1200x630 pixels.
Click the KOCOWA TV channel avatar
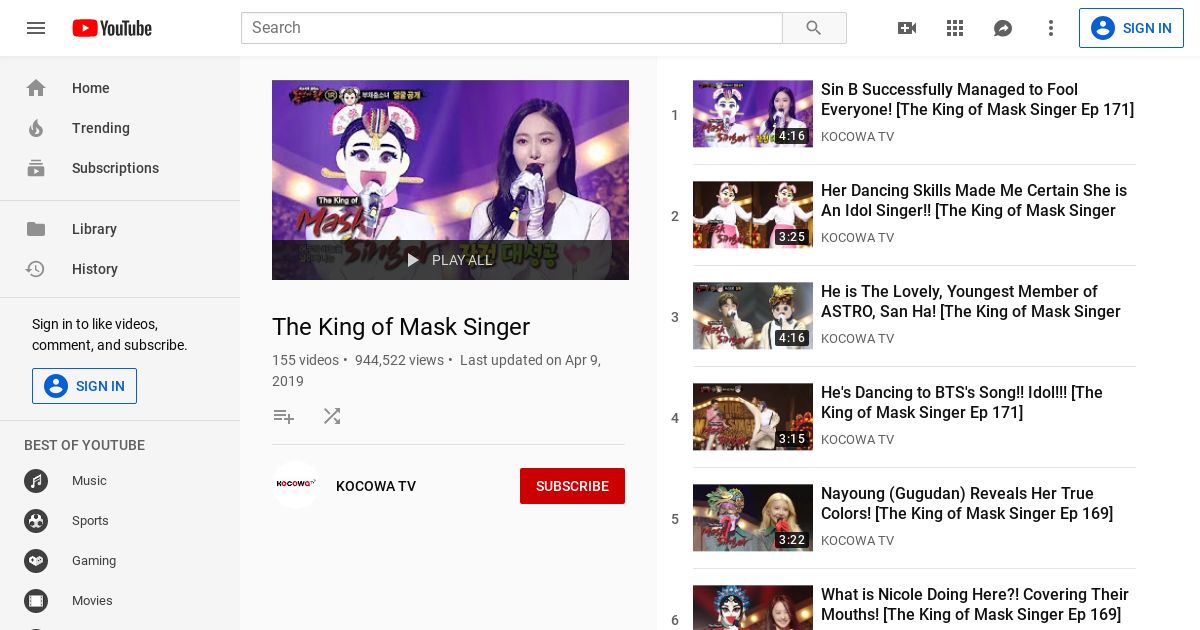tap(296, 485)
